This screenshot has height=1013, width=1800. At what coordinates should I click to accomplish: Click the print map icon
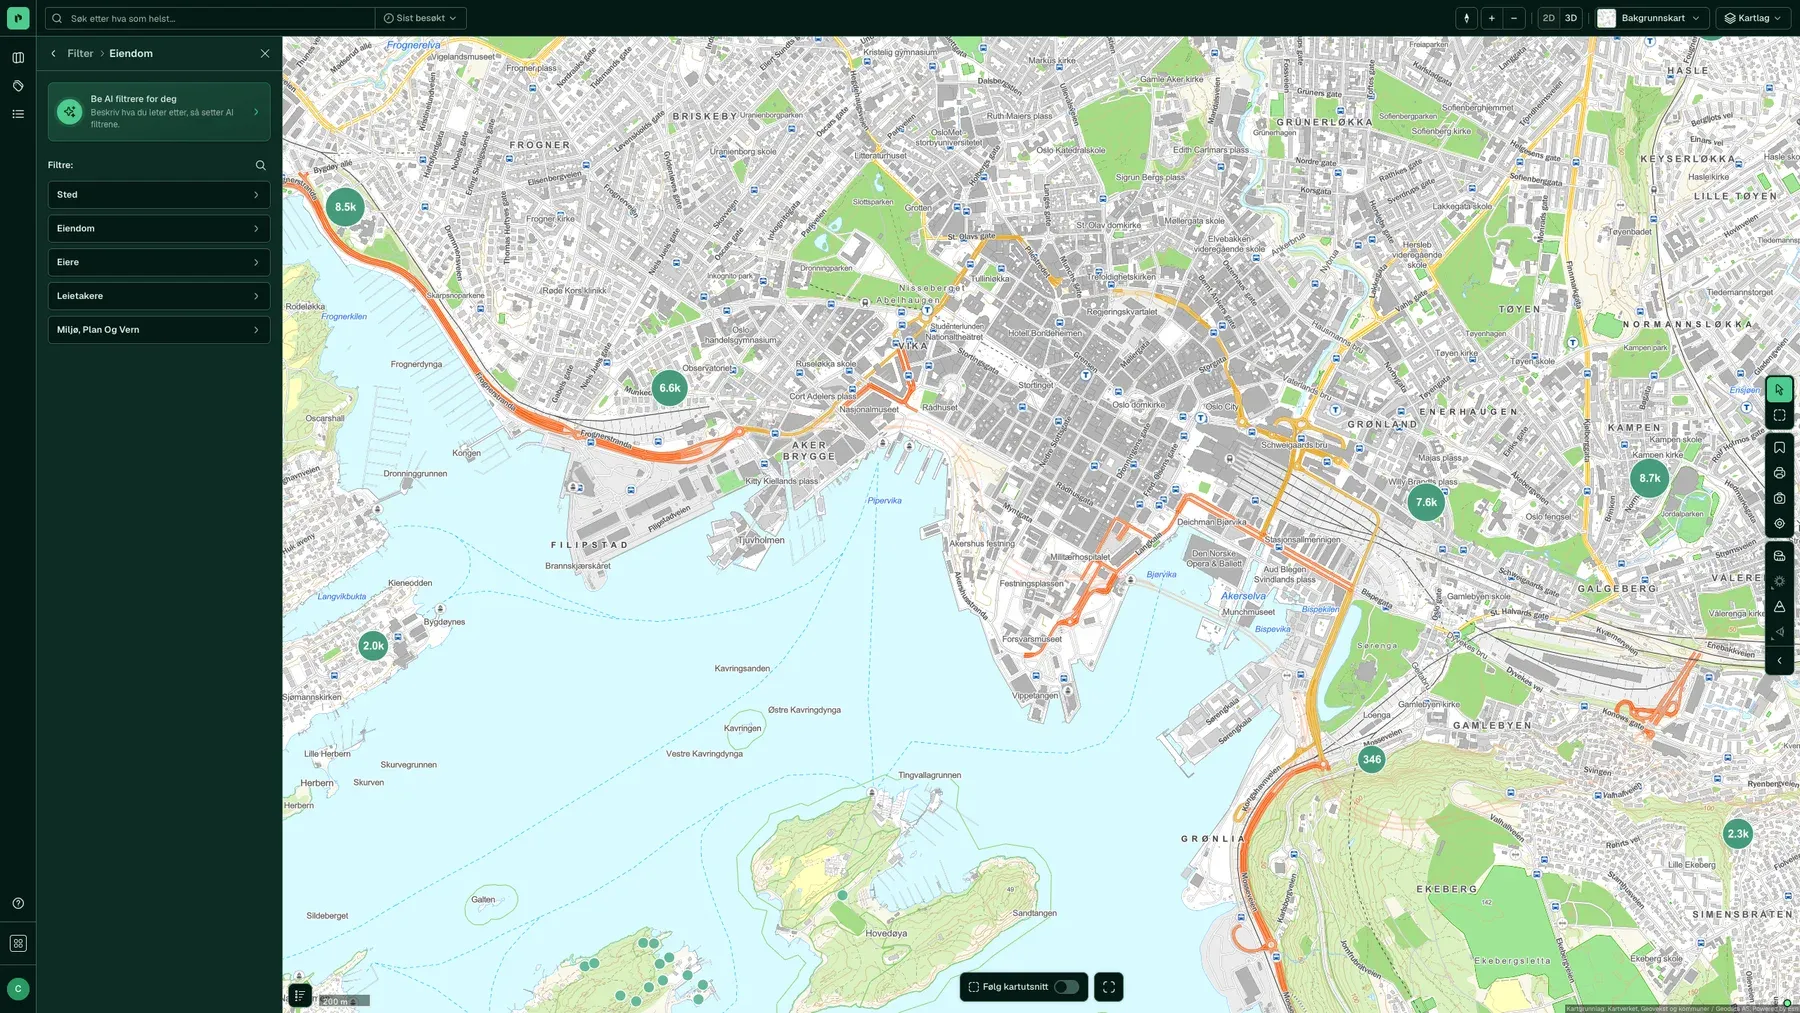point(1779,473)
